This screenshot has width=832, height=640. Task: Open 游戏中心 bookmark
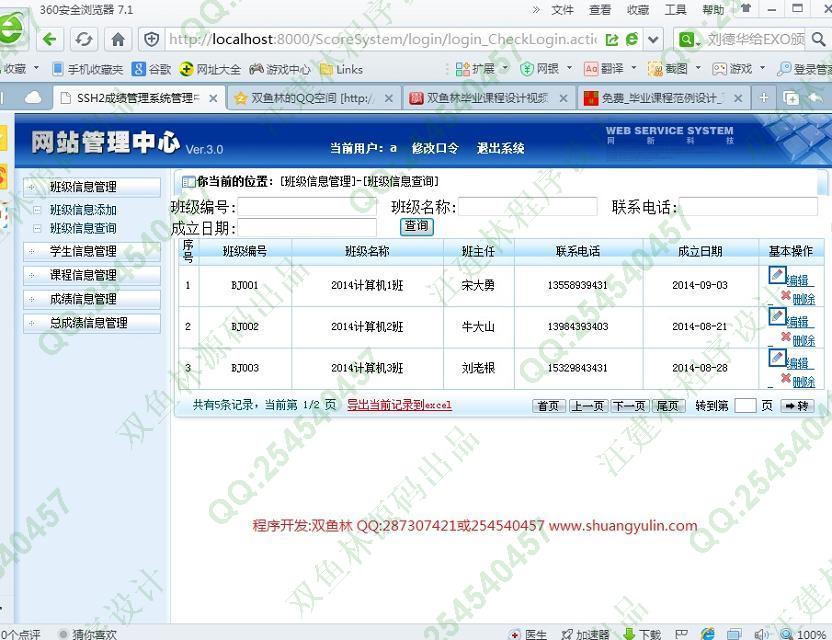[x=280, y=69]
